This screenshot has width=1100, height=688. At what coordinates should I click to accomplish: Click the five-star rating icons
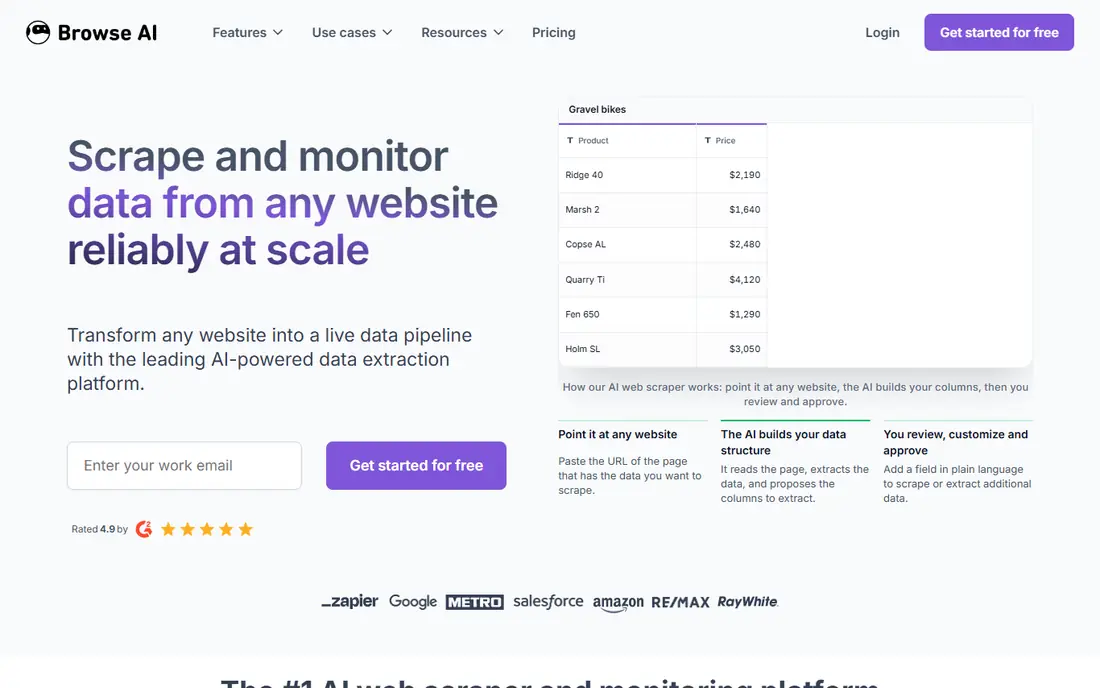tap(206, 529)
